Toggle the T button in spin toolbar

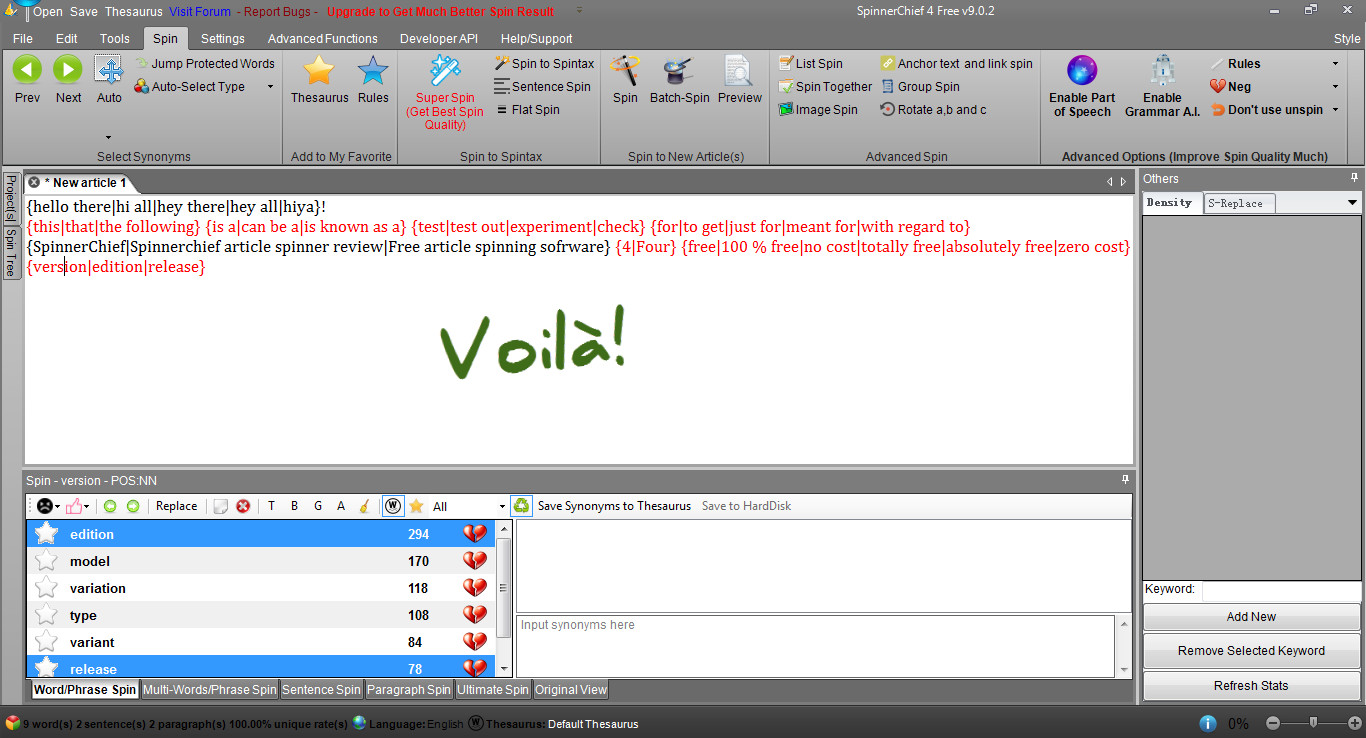point(271,506)
